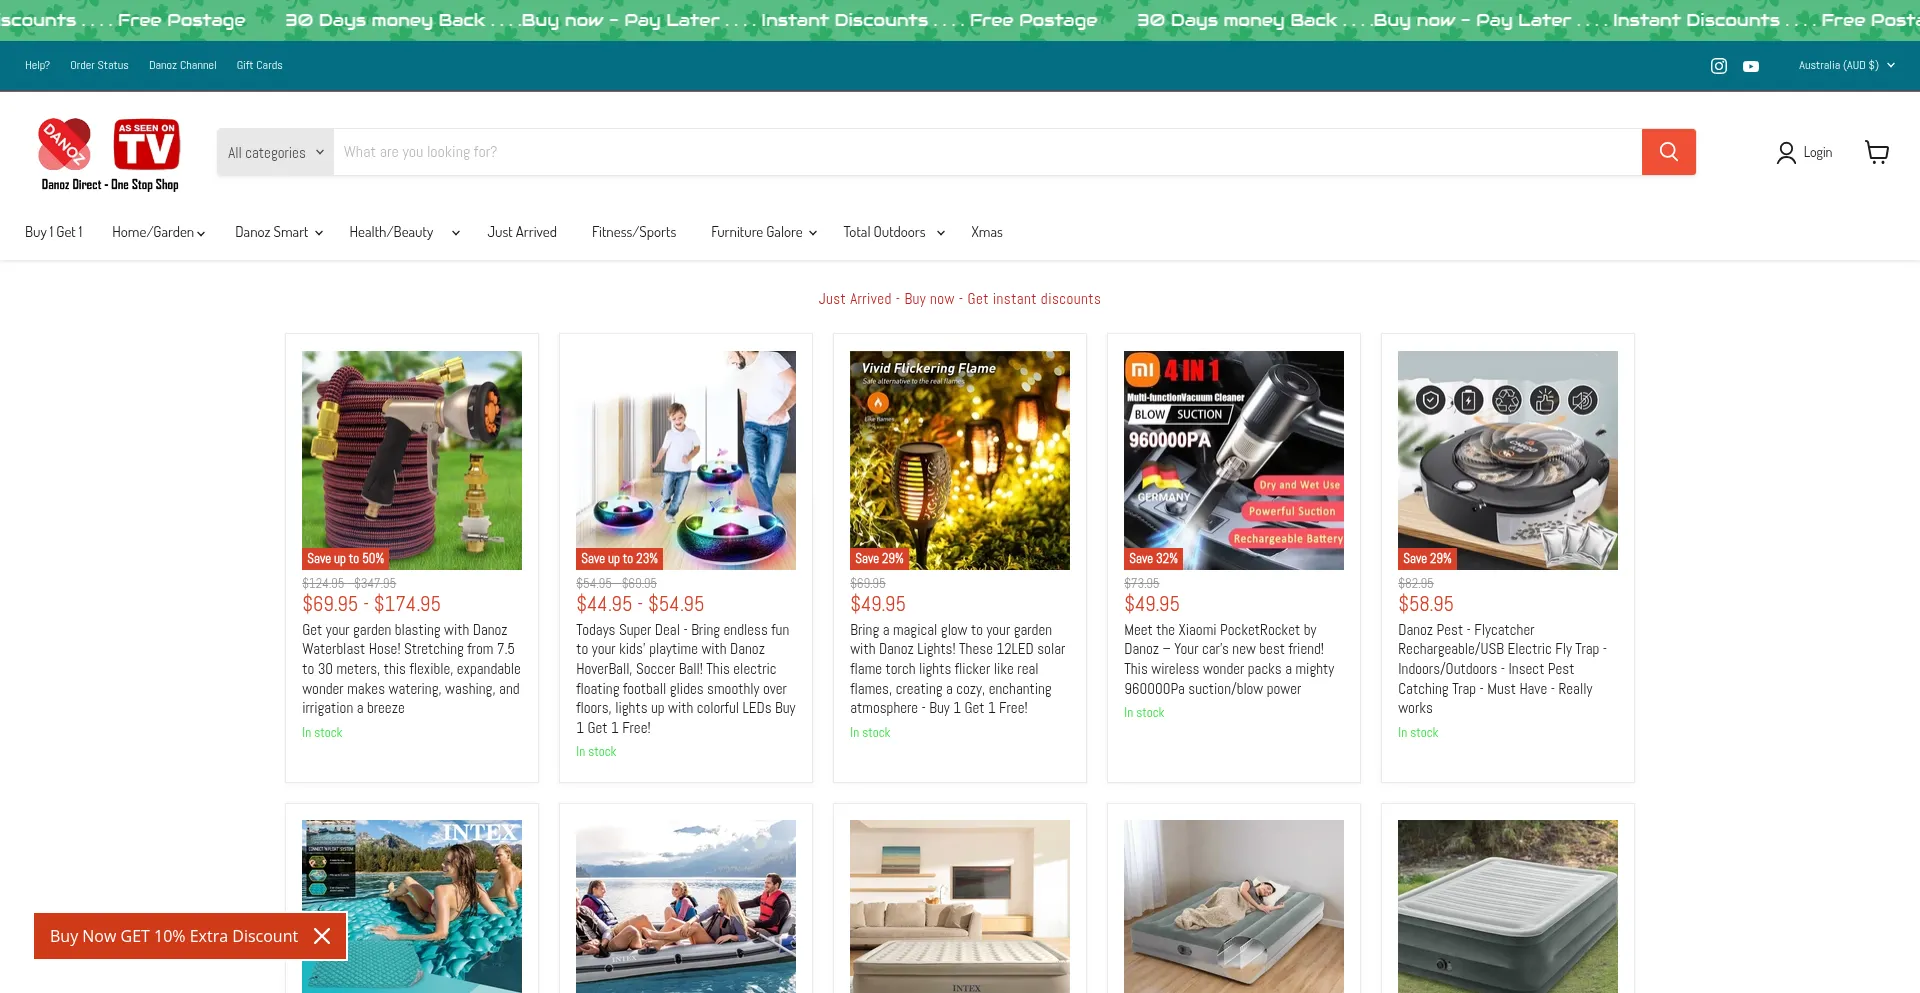Click the Danoz Lights solar torch description
The height and width of the screenshot is (993, 1920).
[960, 669]
